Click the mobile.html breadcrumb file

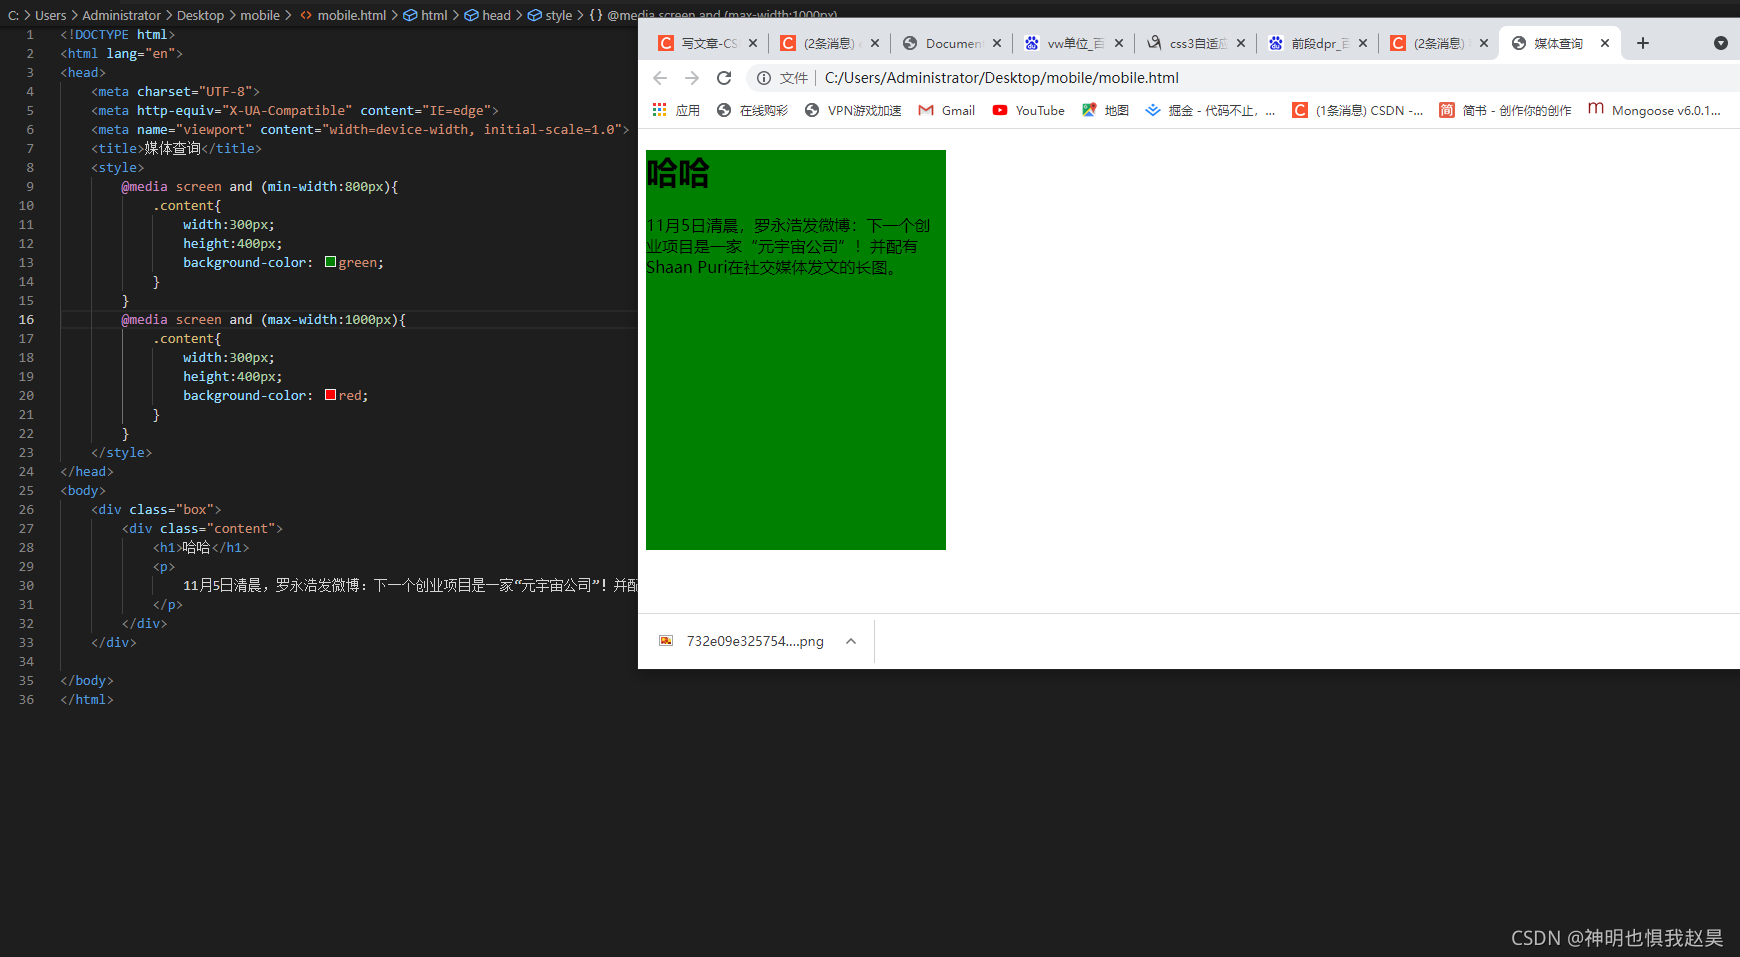pyautogui.click(x=343, y=15)
